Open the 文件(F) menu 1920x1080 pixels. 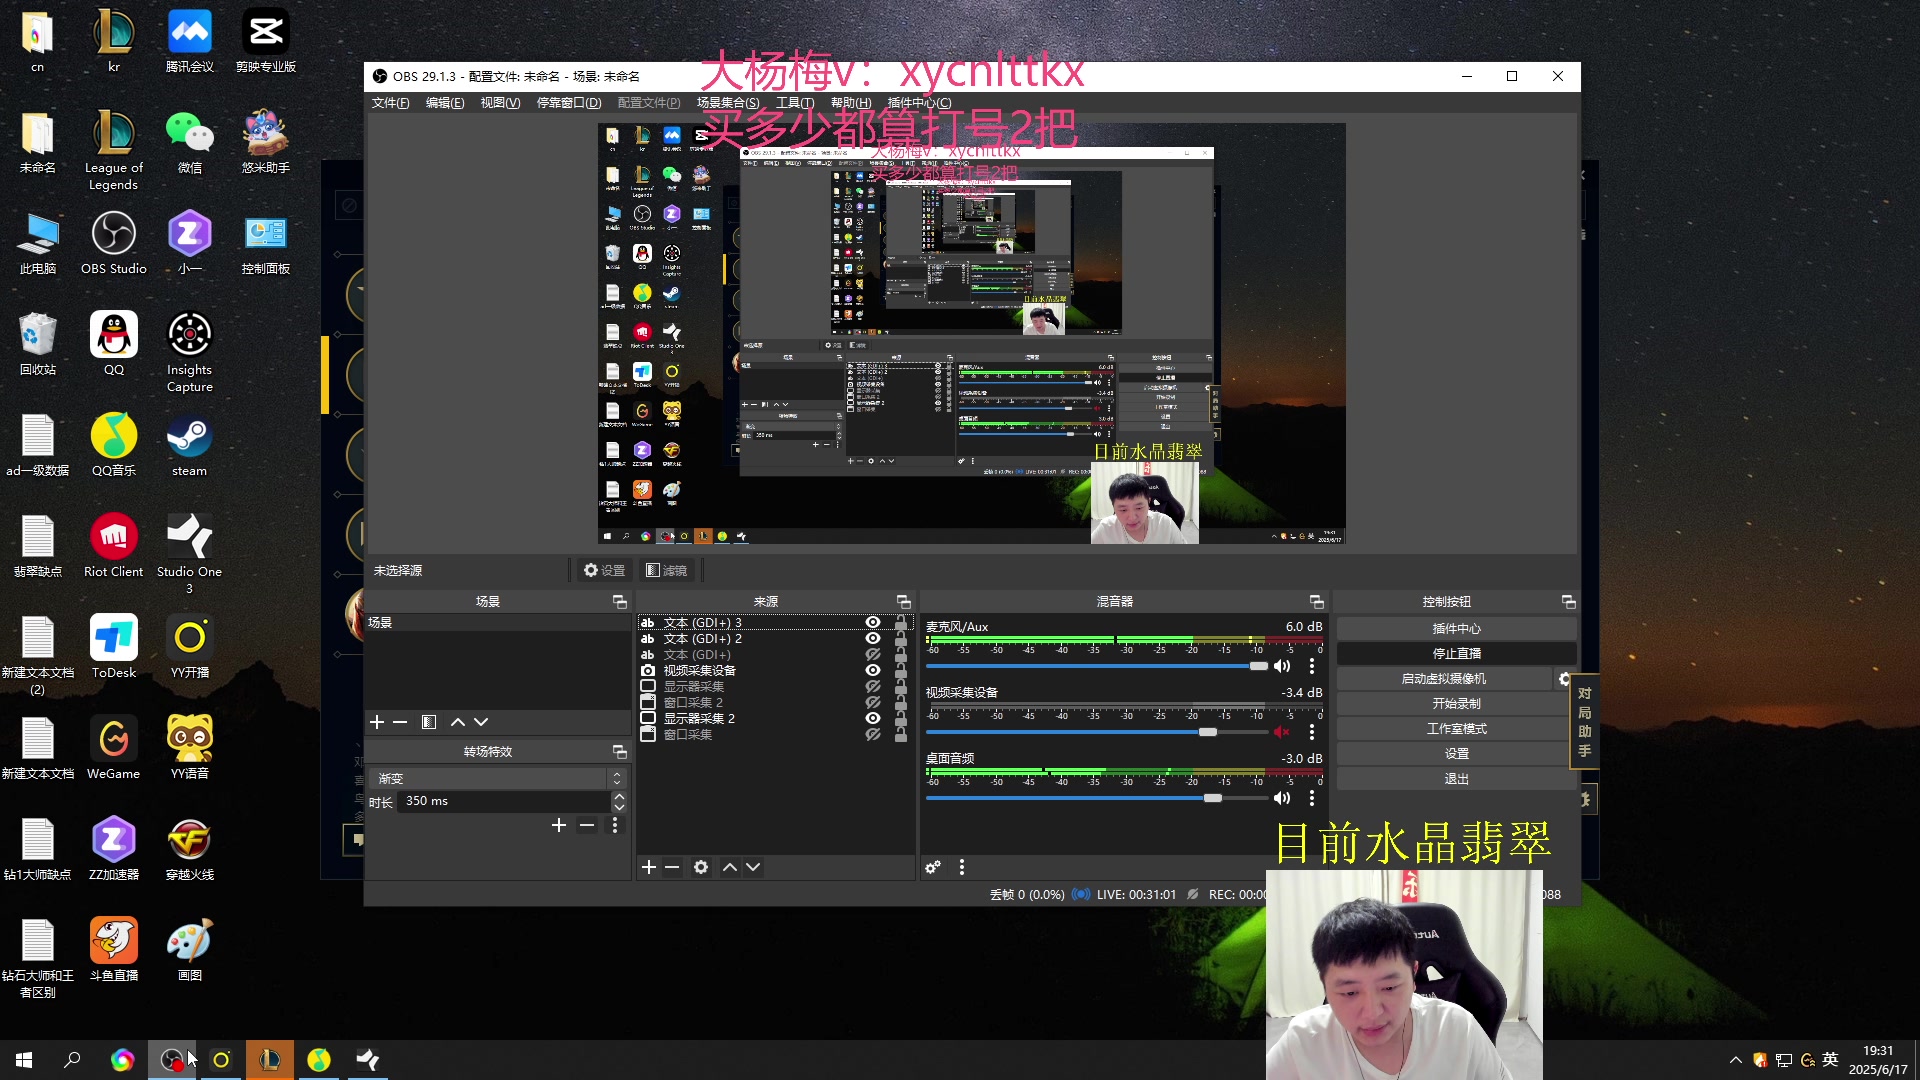pyautogui.click(x=390, y=103)
